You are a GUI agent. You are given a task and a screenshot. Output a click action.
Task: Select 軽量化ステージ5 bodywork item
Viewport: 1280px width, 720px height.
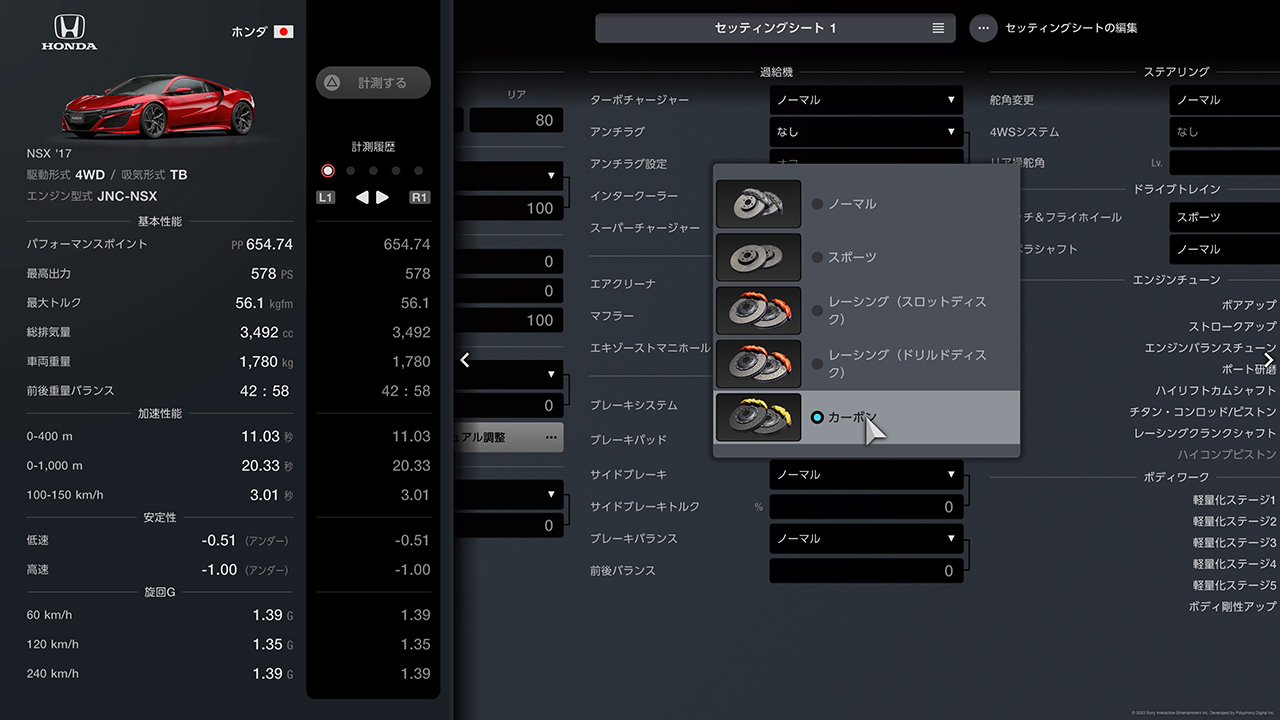pyautogui.click(x=1234, y=586)
